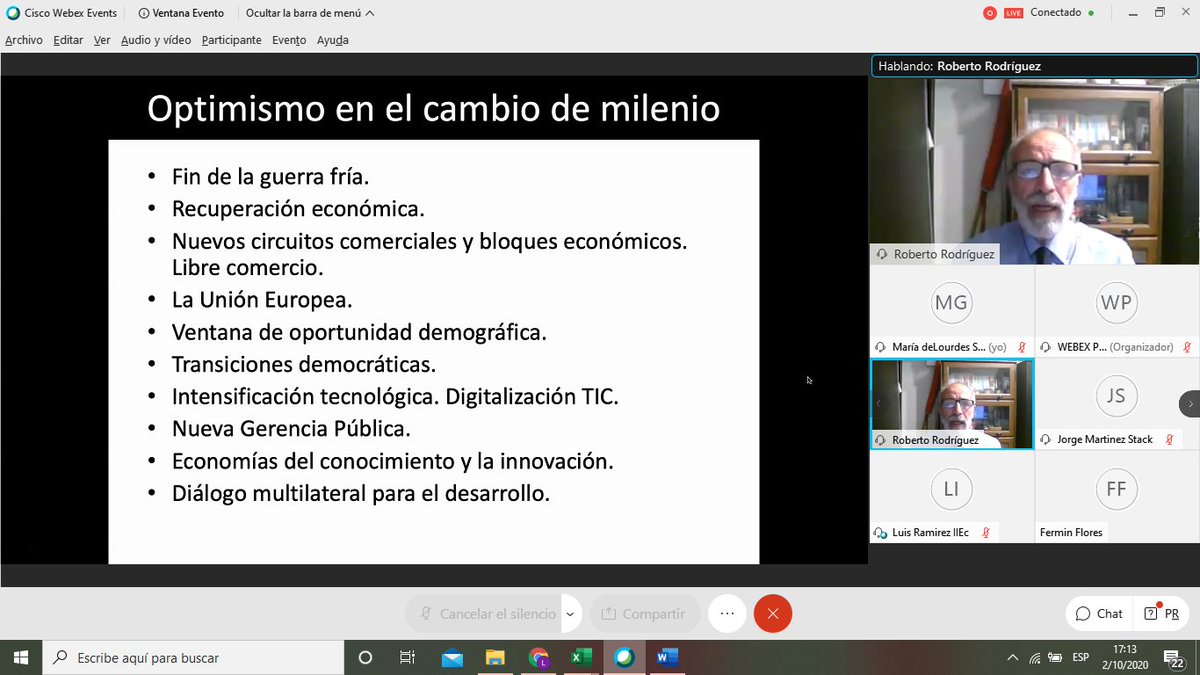Open the Evento menu
Viewport: 1200px width, 675px height.
tap(289, 40)
